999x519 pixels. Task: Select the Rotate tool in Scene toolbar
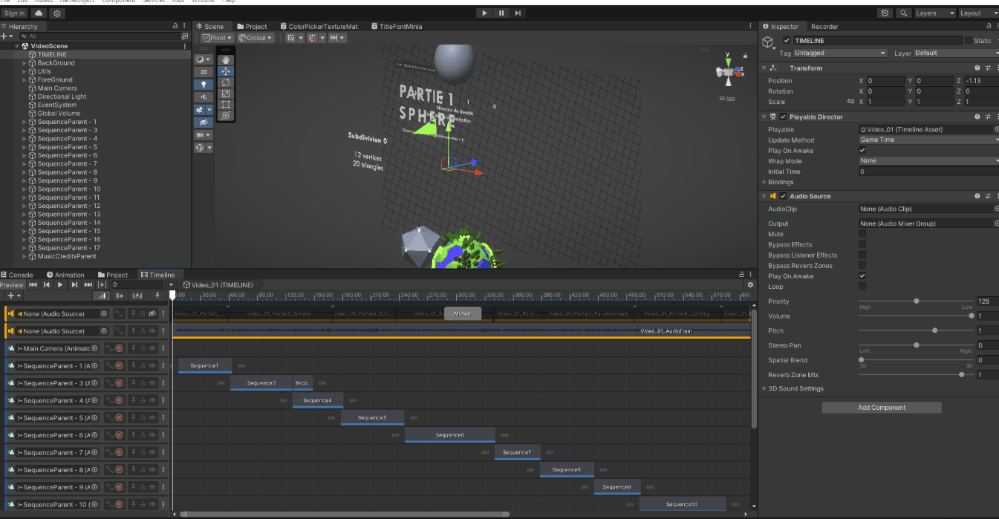(226, 82)
